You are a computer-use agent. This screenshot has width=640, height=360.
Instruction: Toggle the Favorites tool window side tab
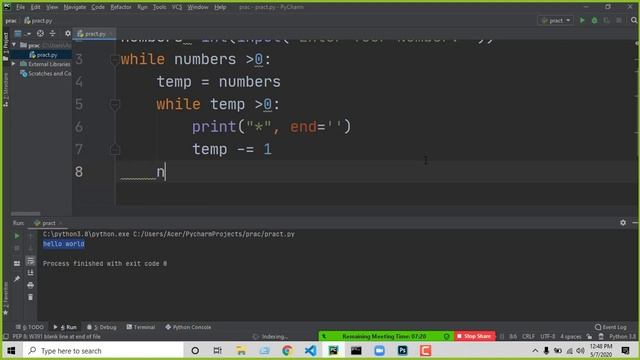pos(6,298)
